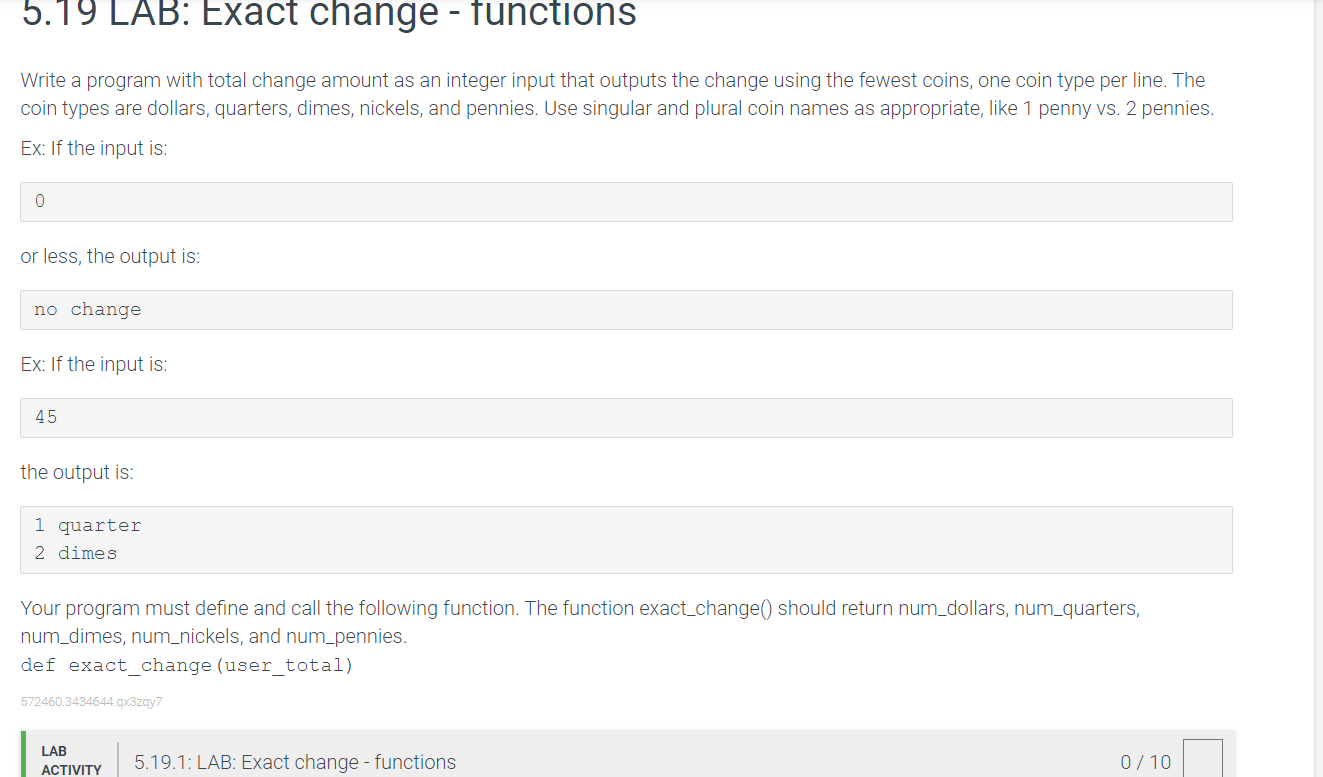1323x777 pixels.
Task: Expand the lab activity details checkbox square
Action: point(1203,762)
